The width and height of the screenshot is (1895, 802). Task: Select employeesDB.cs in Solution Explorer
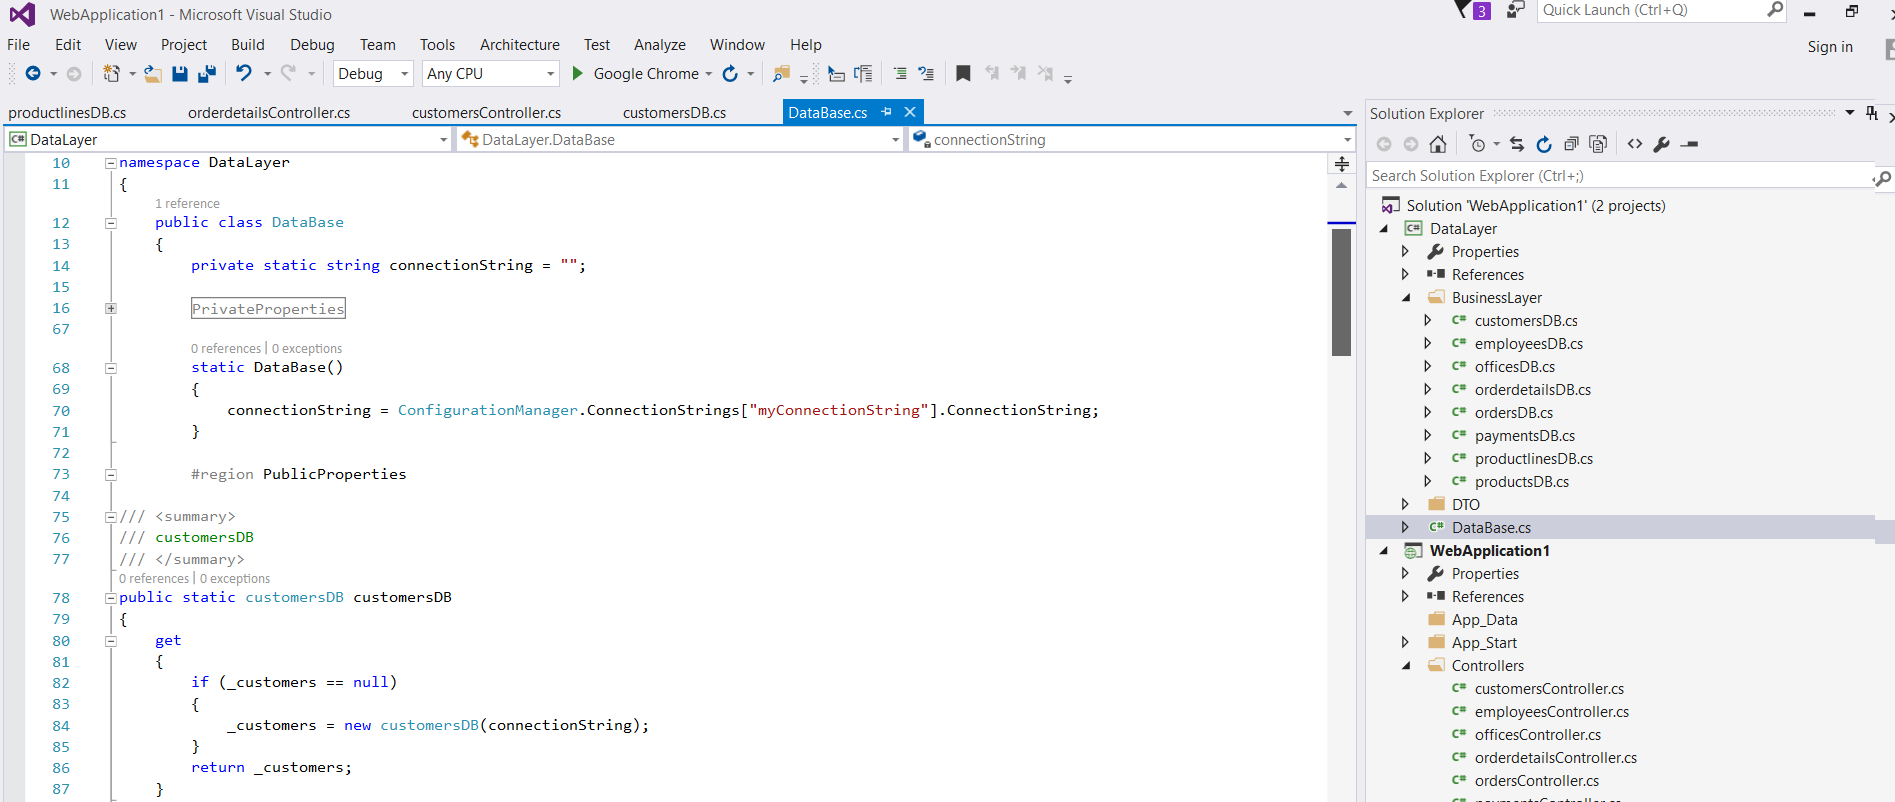coord(1528,344)
